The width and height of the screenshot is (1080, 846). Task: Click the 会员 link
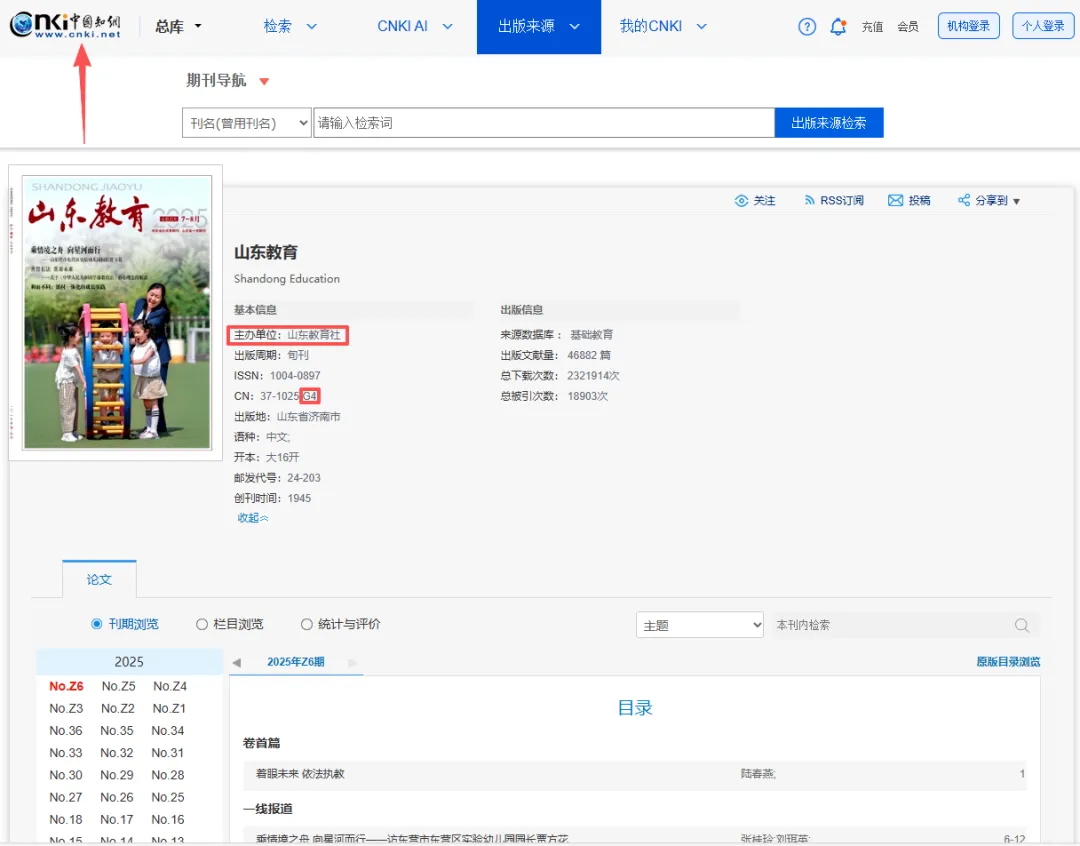[x=908, y=27]
